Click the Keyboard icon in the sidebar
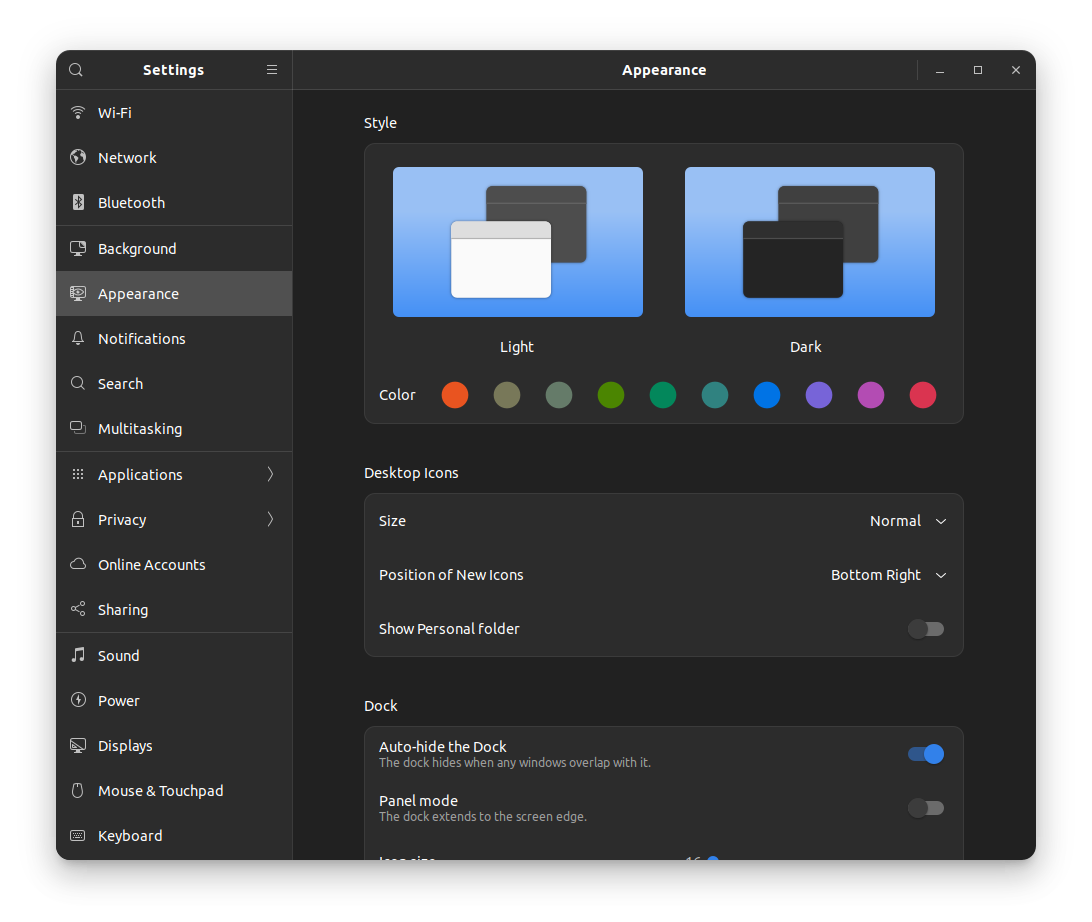 [x=78, y=835]
